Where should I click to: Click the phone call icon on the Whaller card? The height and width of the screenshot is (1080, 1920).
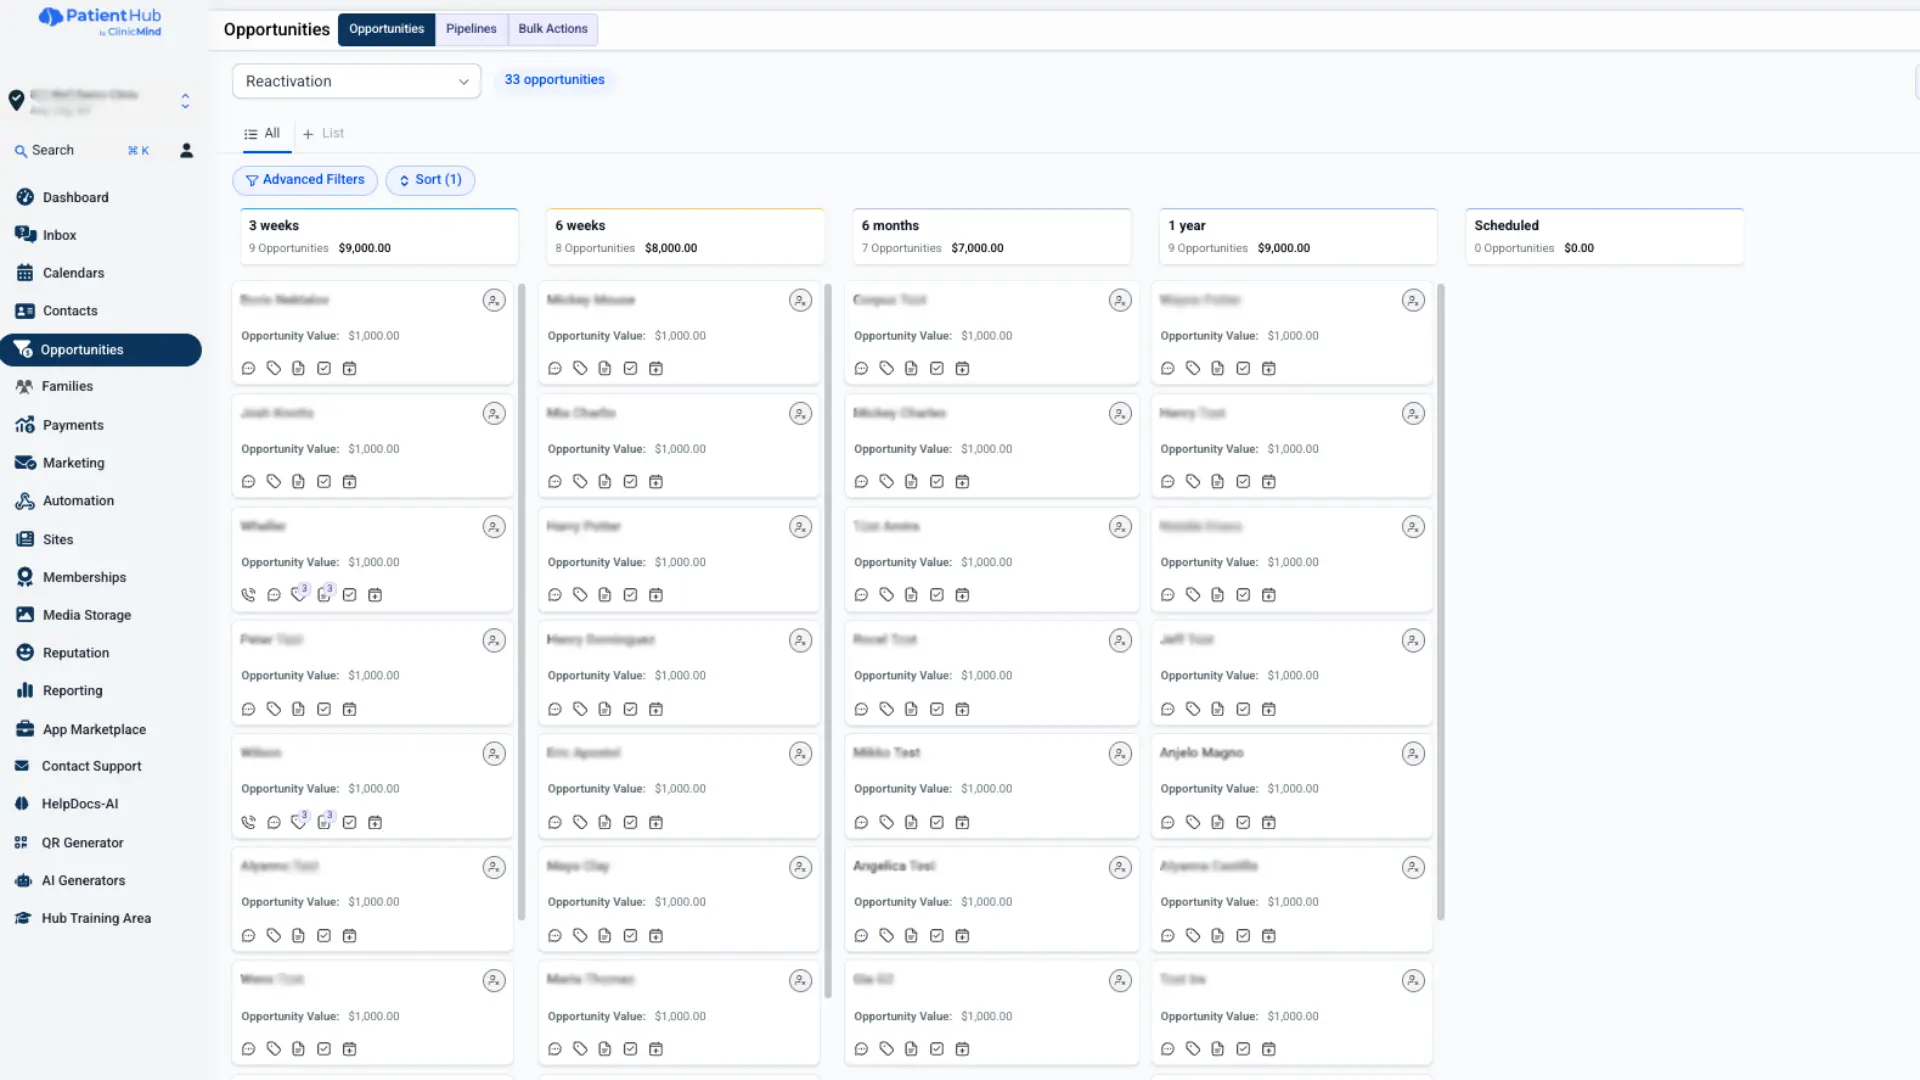click(x=248, y=595)
